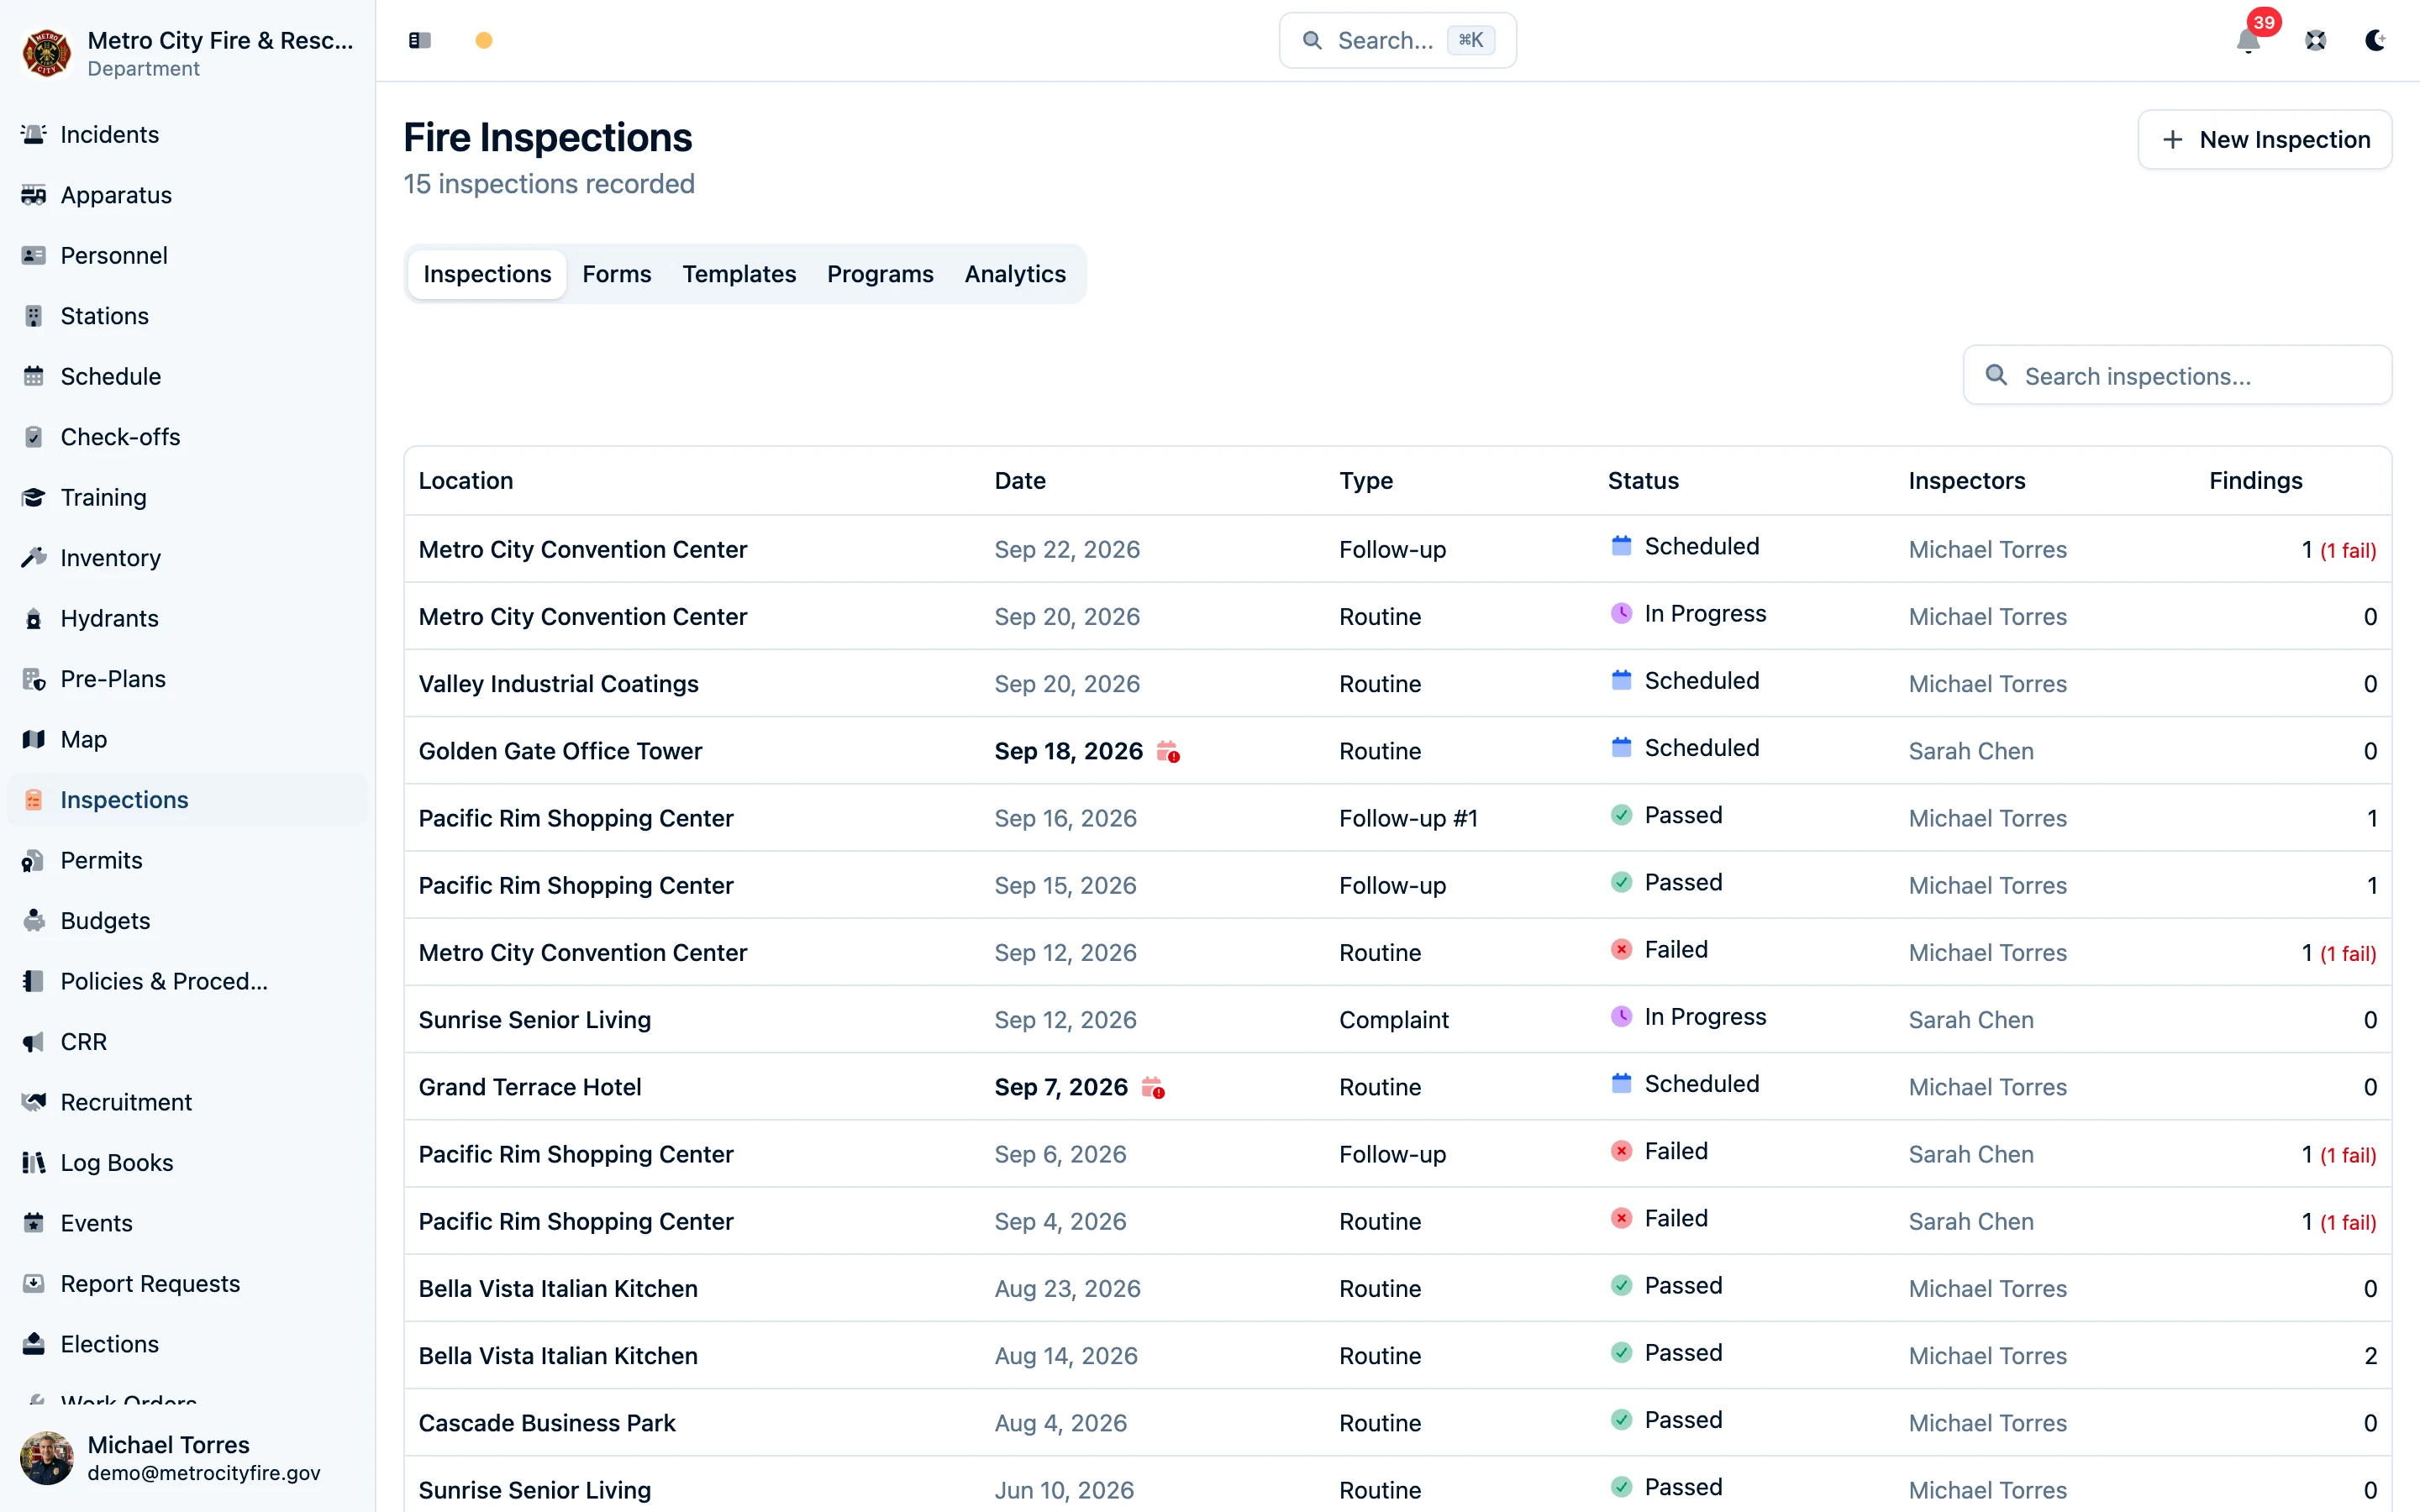Open Stations in the sidebar

(x=187, y=316)
